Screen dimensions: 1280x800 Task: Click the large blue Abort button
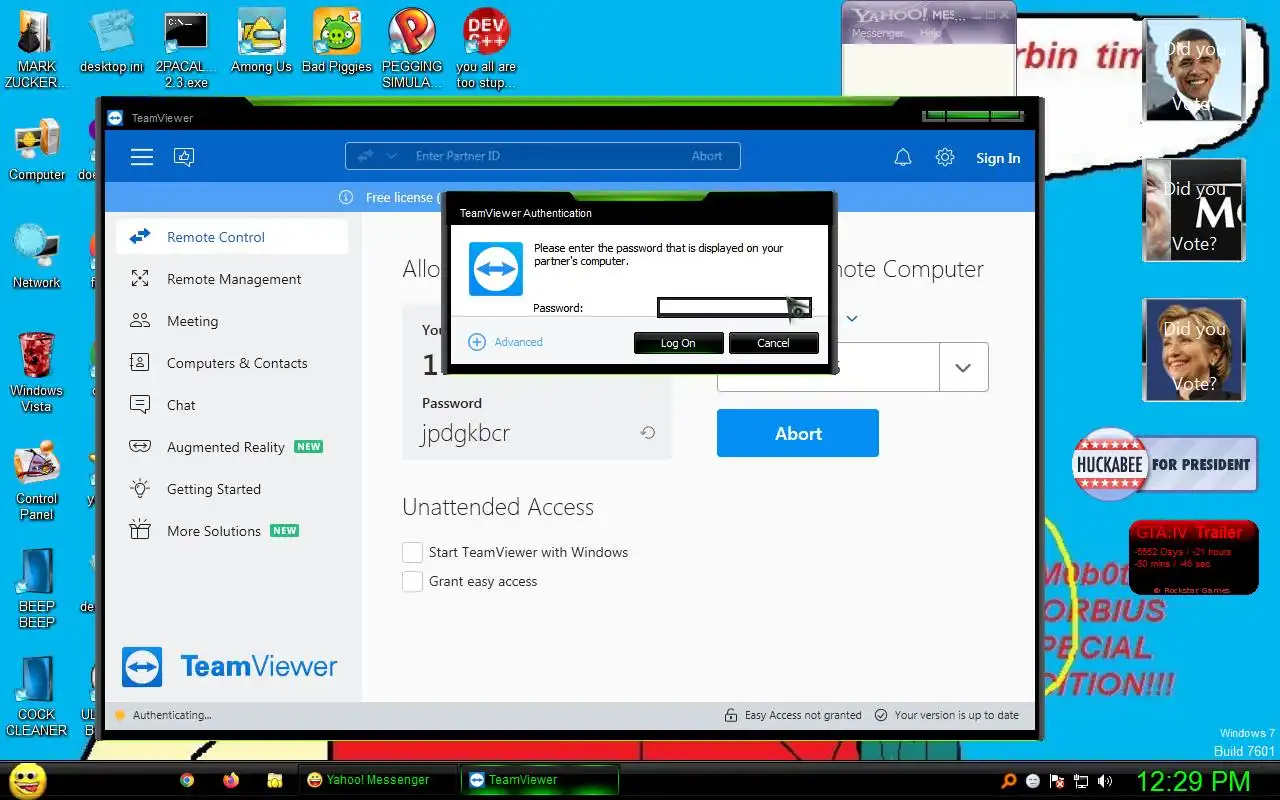tap(798, 433)
